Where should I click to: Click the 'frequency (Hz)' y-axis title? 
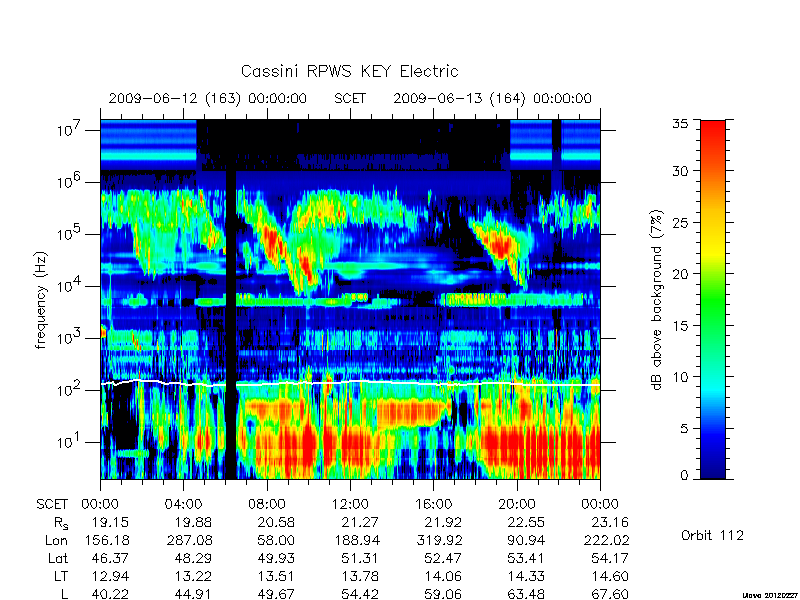click(x=41, y=300)
